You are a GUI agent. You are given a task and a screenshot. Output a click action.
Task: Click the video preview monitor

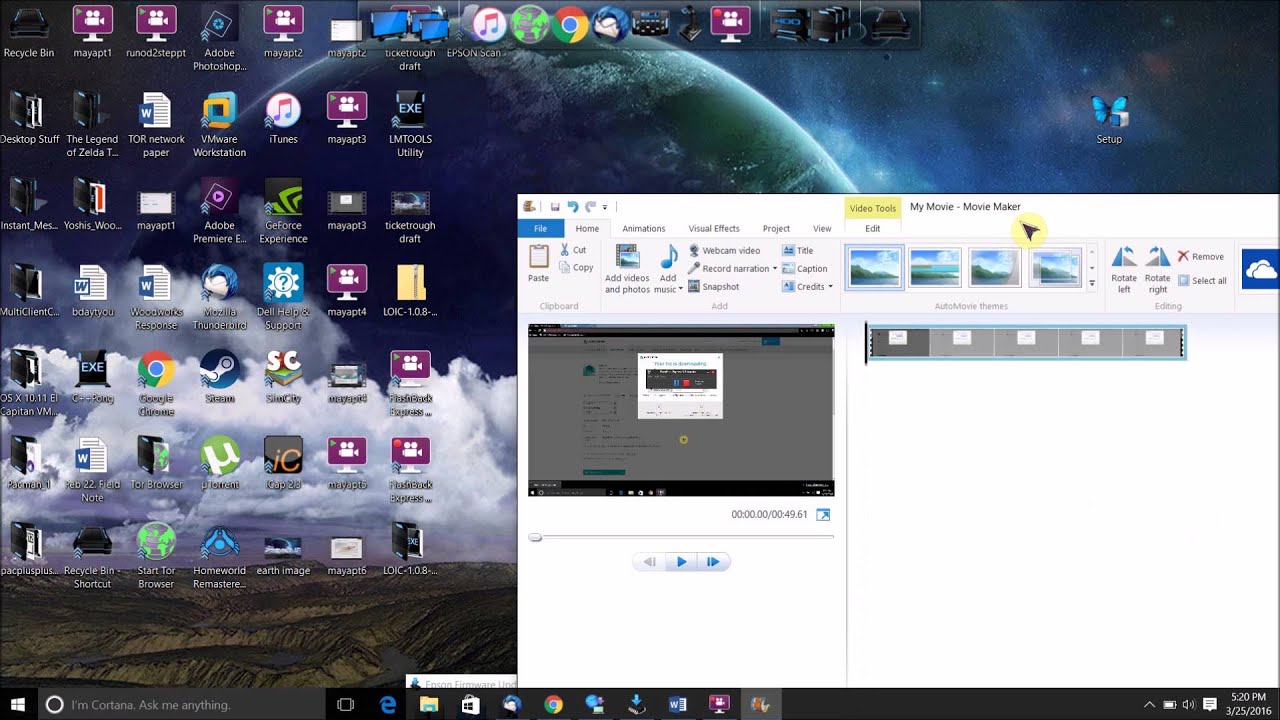pos(681,410)
